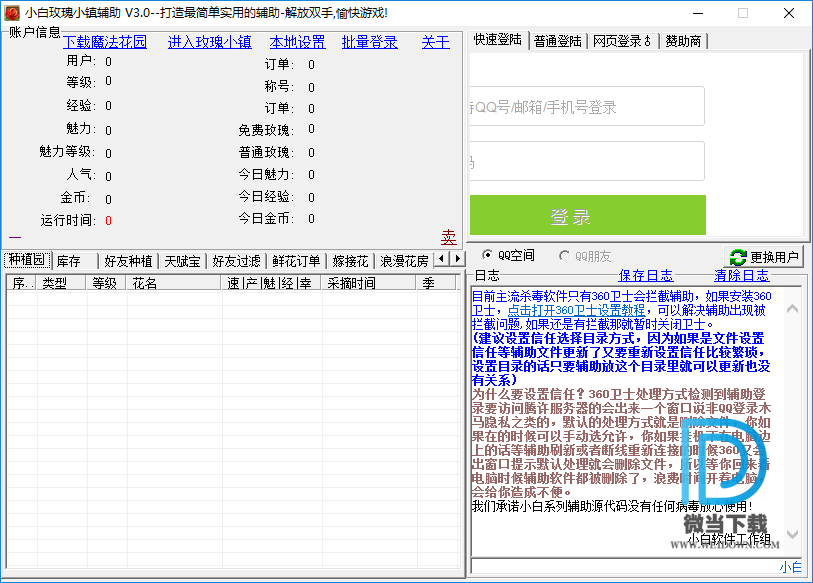Click the 日志 label
This screenshot has height=583, width=813.
pos(487,275)
